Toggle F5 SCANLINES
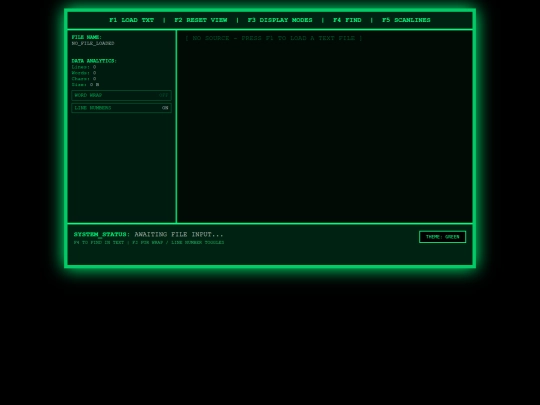The height and width of the screenshot is (405, 540). pos(406,20)
